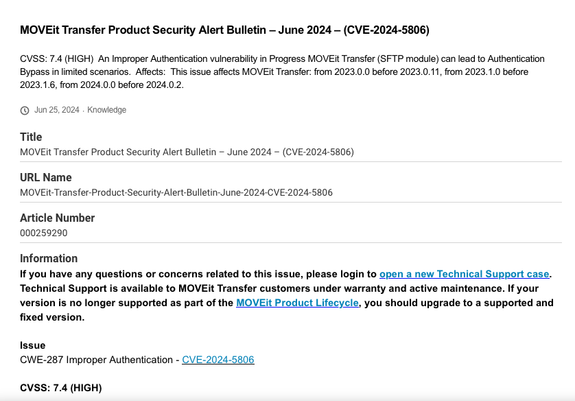Click the Title field label
Screen dimensions: 575x401
click(x=31, y=137)
